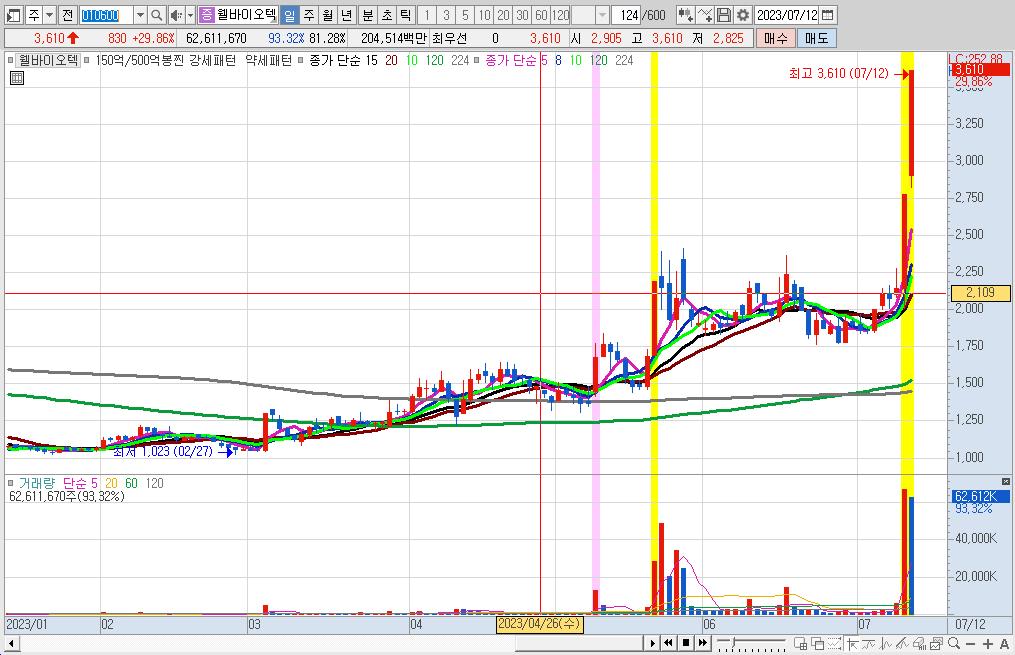Click the 약세패턴 indicator label
This screenshot has height=655, width=1015.
(x=269, y=60)
